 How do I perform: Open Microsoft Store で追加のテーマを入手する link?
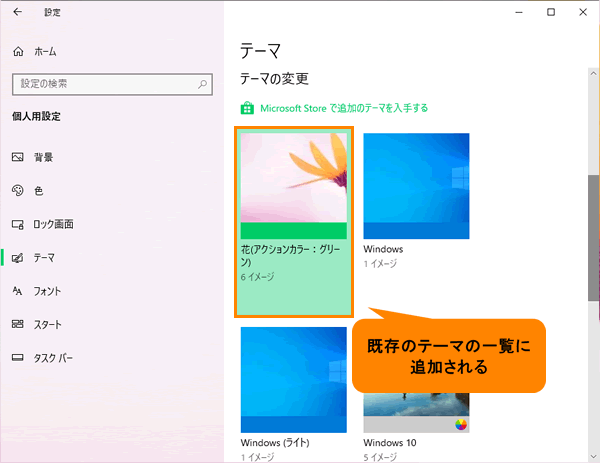coord(344,108)
